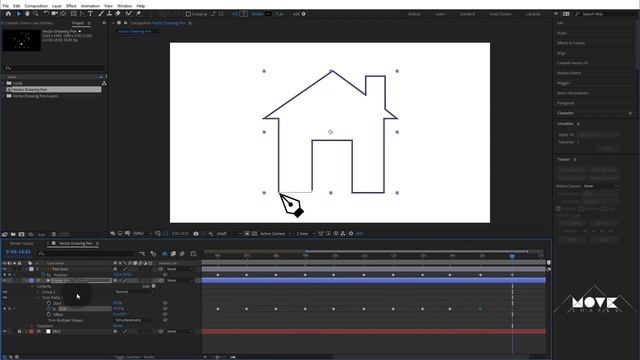
Task: Select the Brush tool
Action: 101,14
